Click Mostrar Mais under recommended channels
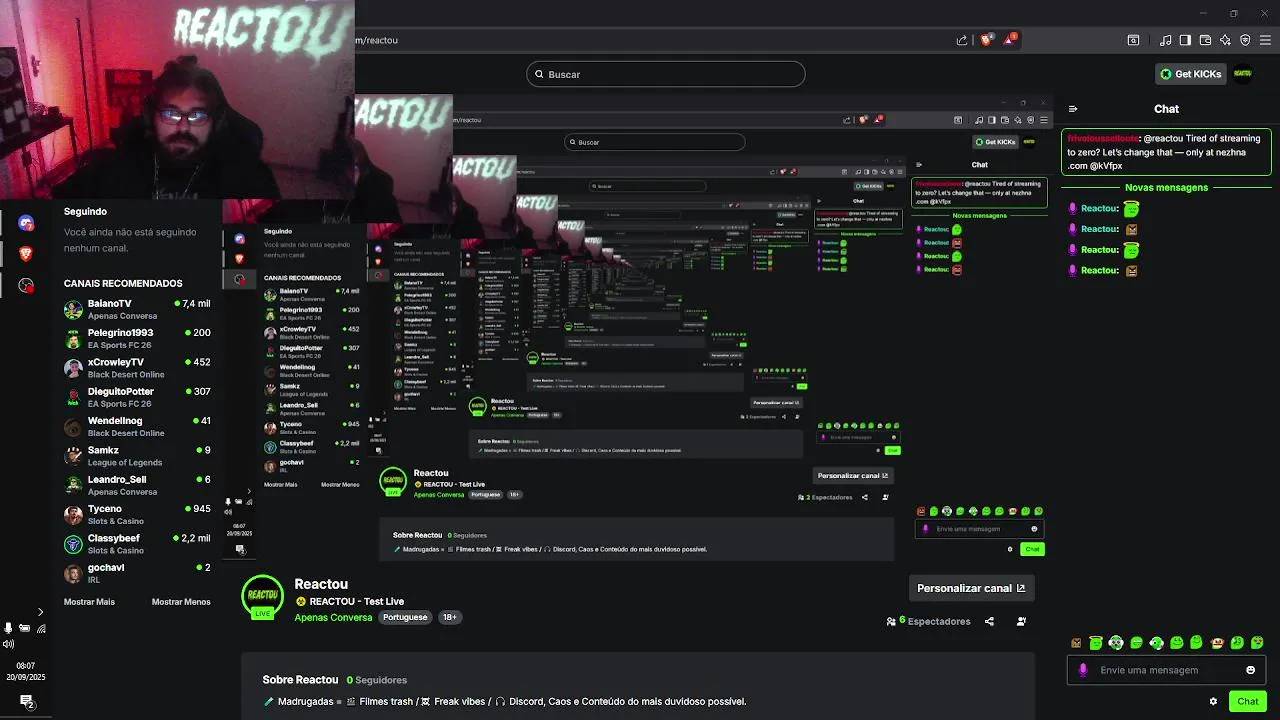This screenshot has height=720, width=1280. [x=89, y=602]
